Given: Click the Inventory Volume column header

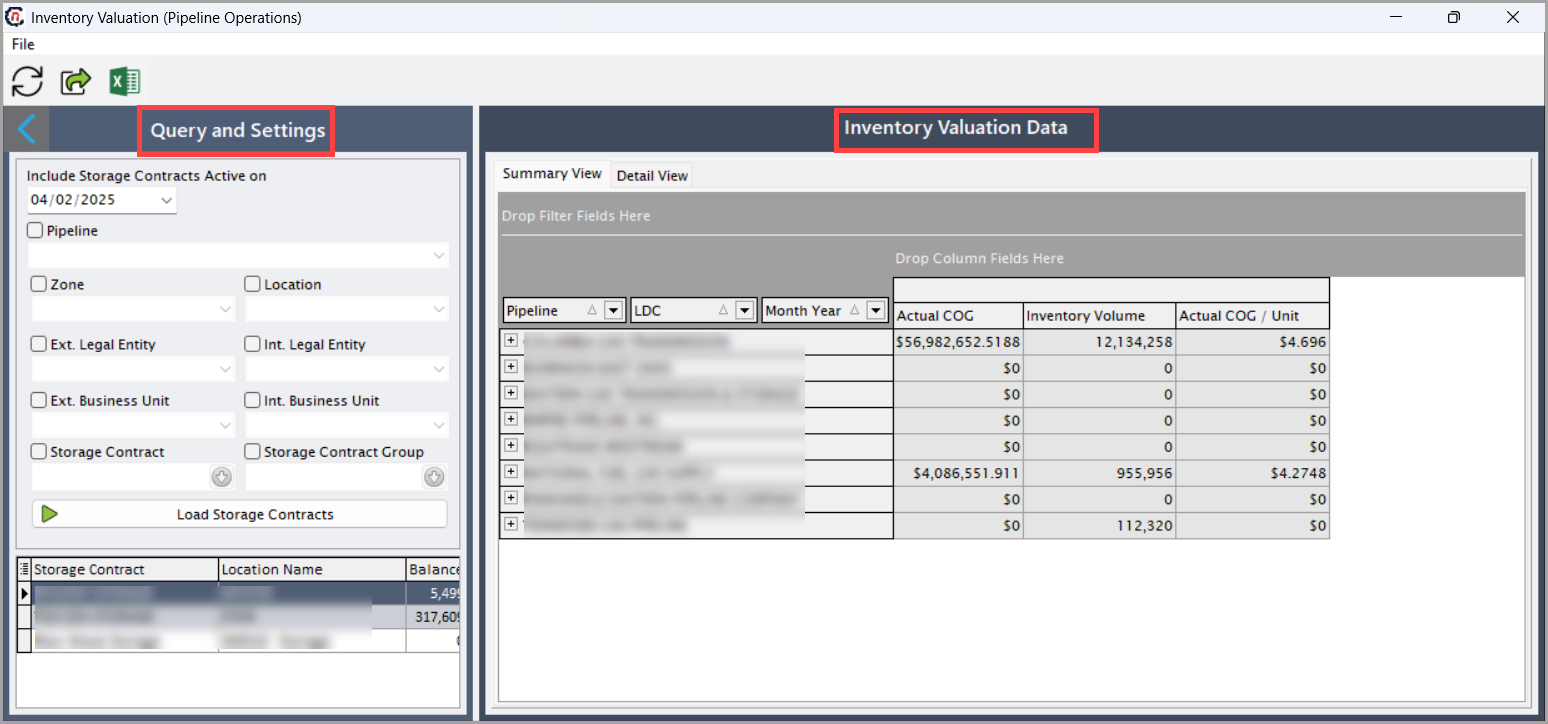Looking at the screenshot, I should 1099,315.
